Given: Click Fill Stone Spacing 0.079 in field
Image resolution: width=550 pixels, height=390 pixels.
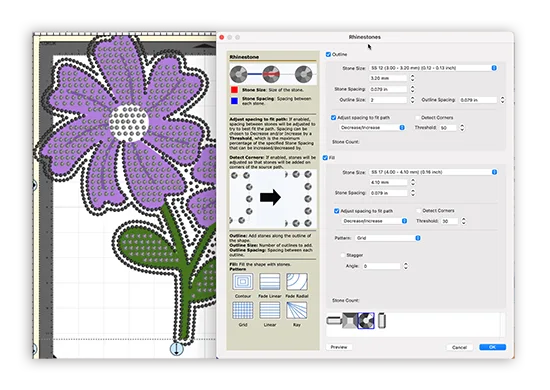Looking at the screenshot, I should [x=389, y=193].
